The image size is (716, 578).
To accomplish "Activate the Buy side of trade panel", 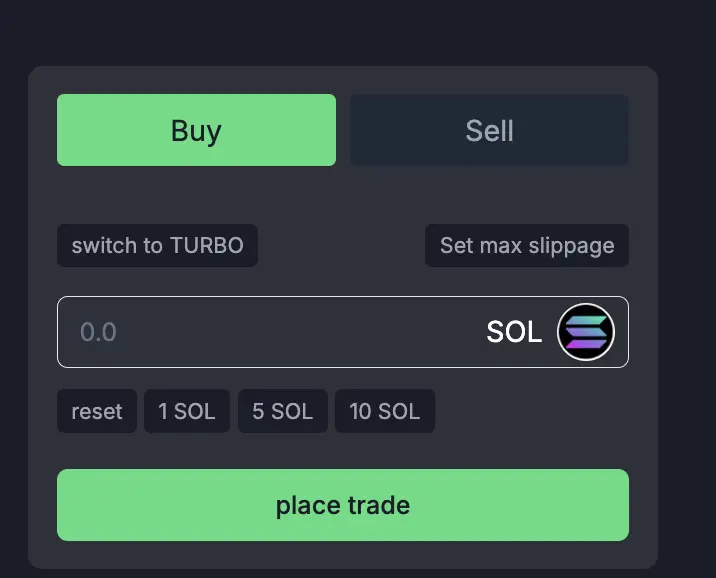I will 196,130.
